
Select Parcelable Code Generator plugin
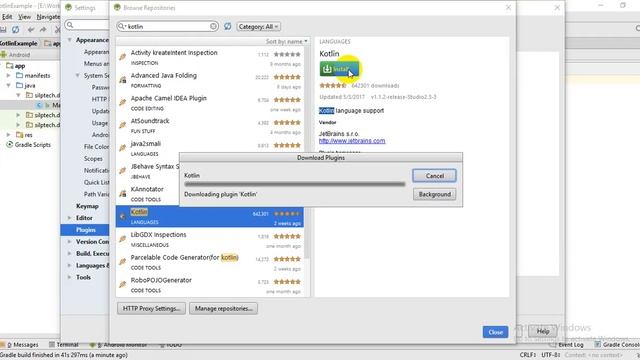[x=210, y=262]
